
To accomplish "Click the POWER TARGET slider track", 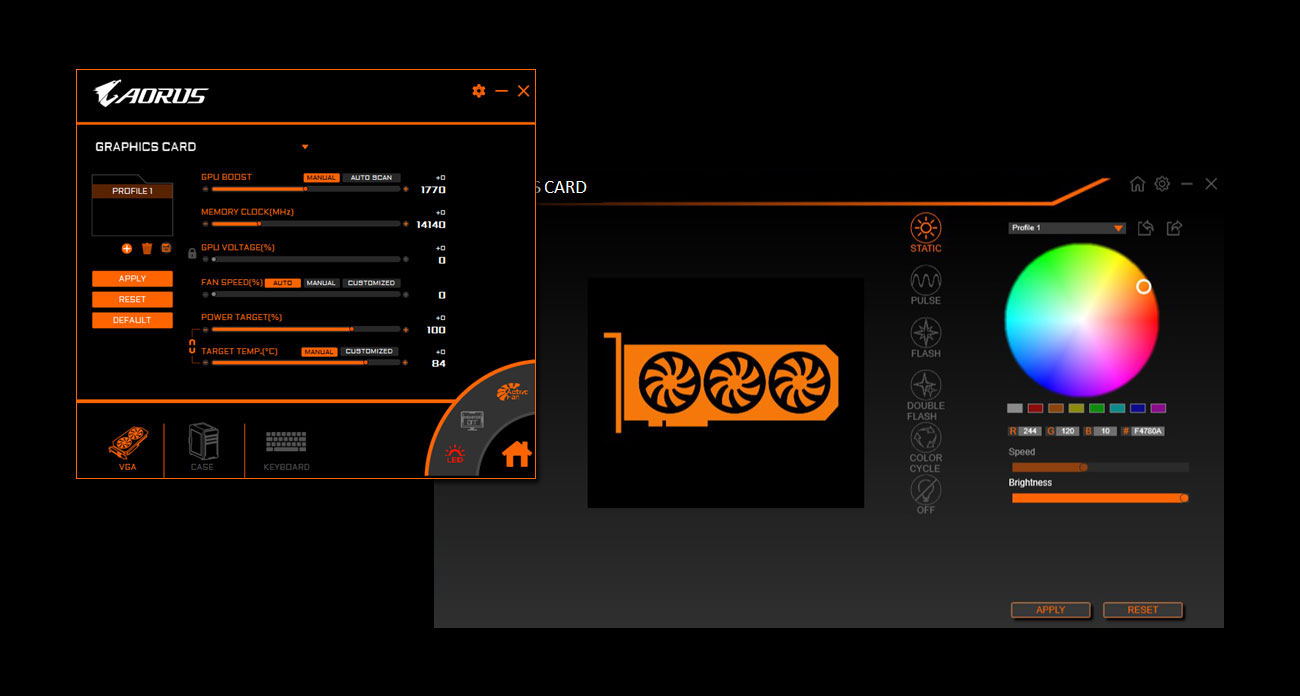I will tap(305, 328).
